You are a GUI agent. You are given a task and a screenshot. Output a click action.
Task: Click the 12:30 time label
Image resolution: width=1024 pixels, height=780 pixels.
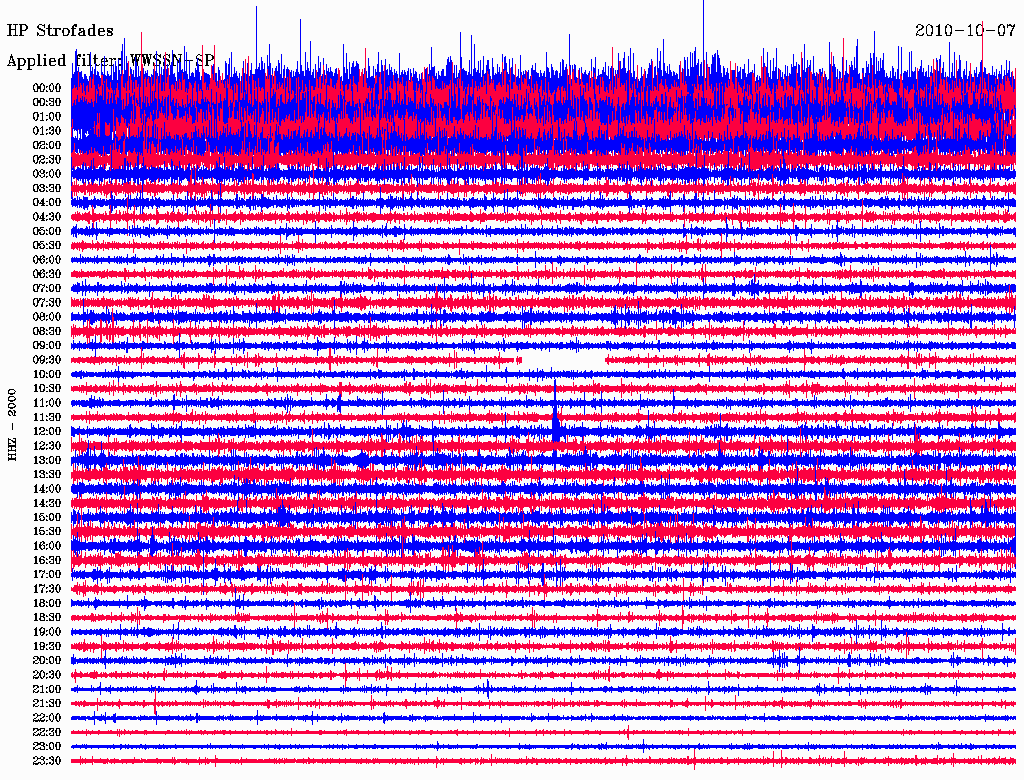[47, 446]
